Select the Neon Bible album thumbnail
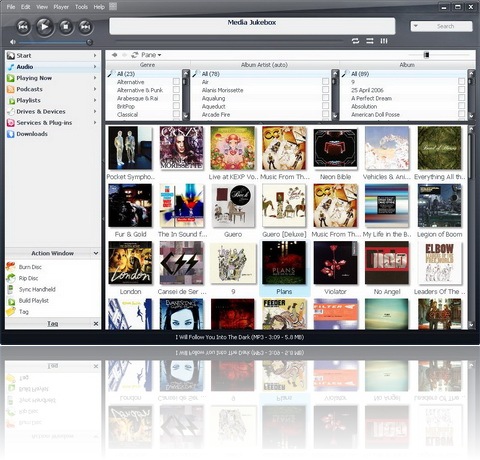The width and height of the screenshot is (480, 460). pos(335,148)
